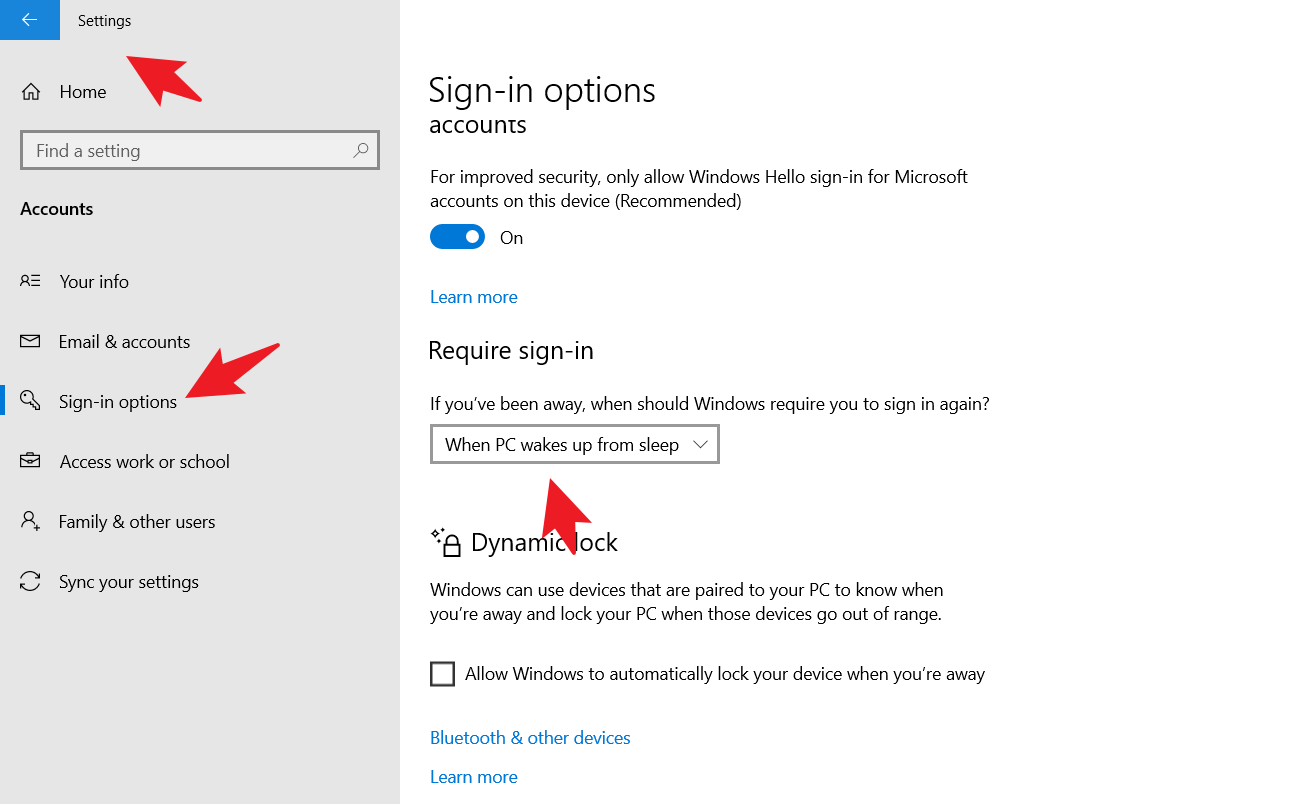Open the Require sign-in dropdown
The height and width of the screenshot is (804, 1302).
pos(574,445)
